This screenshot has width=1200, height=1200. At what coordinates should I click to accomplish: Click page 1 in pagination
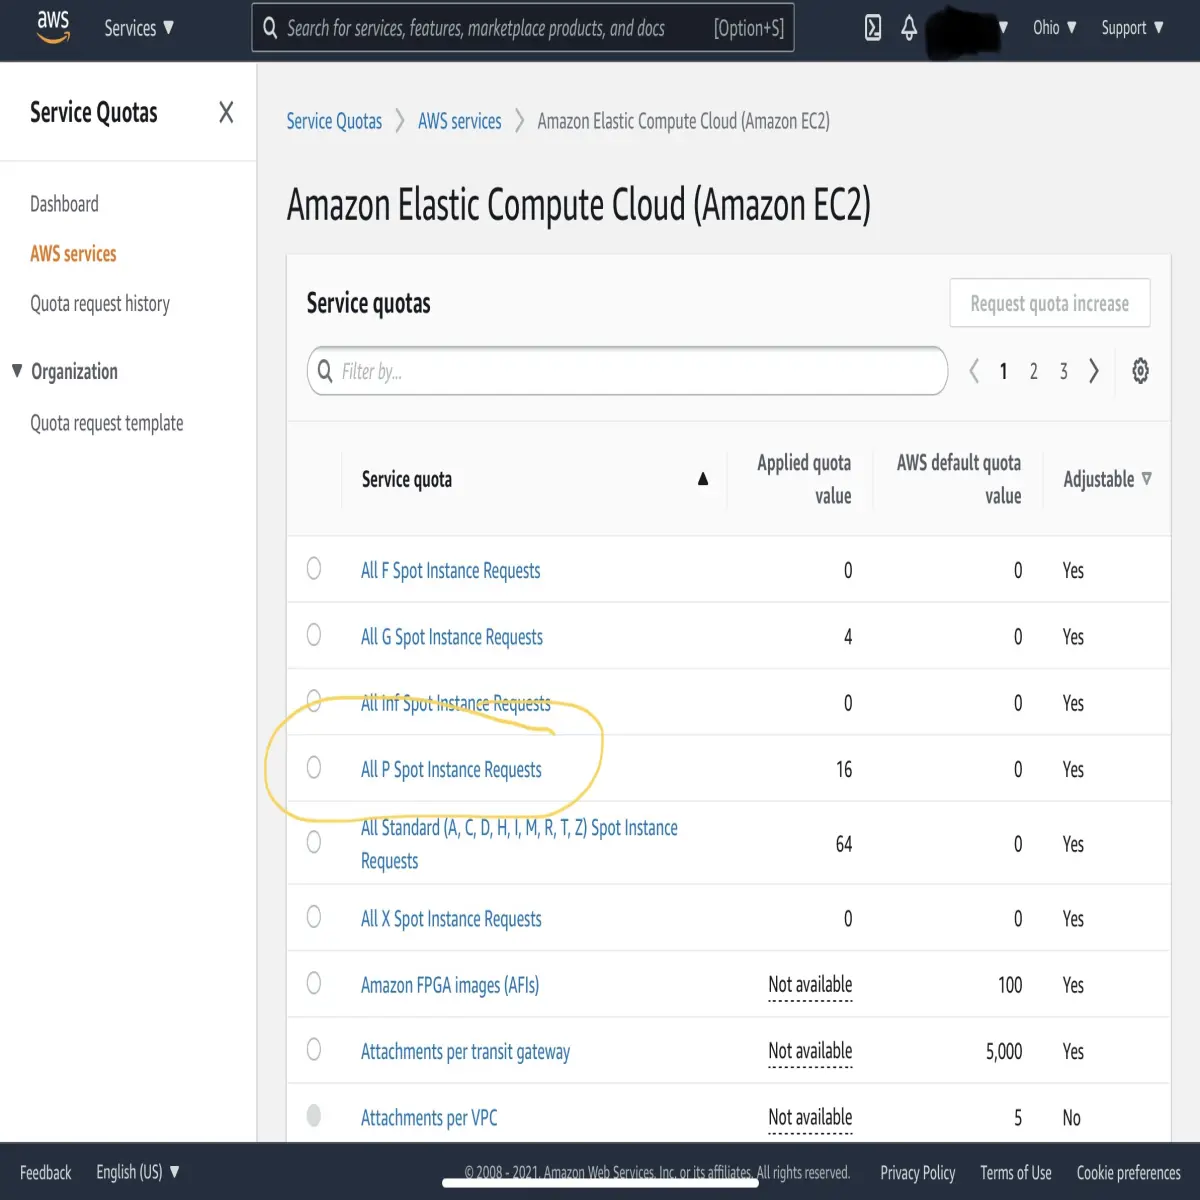pyautogui.click(x=1003, y=372)
